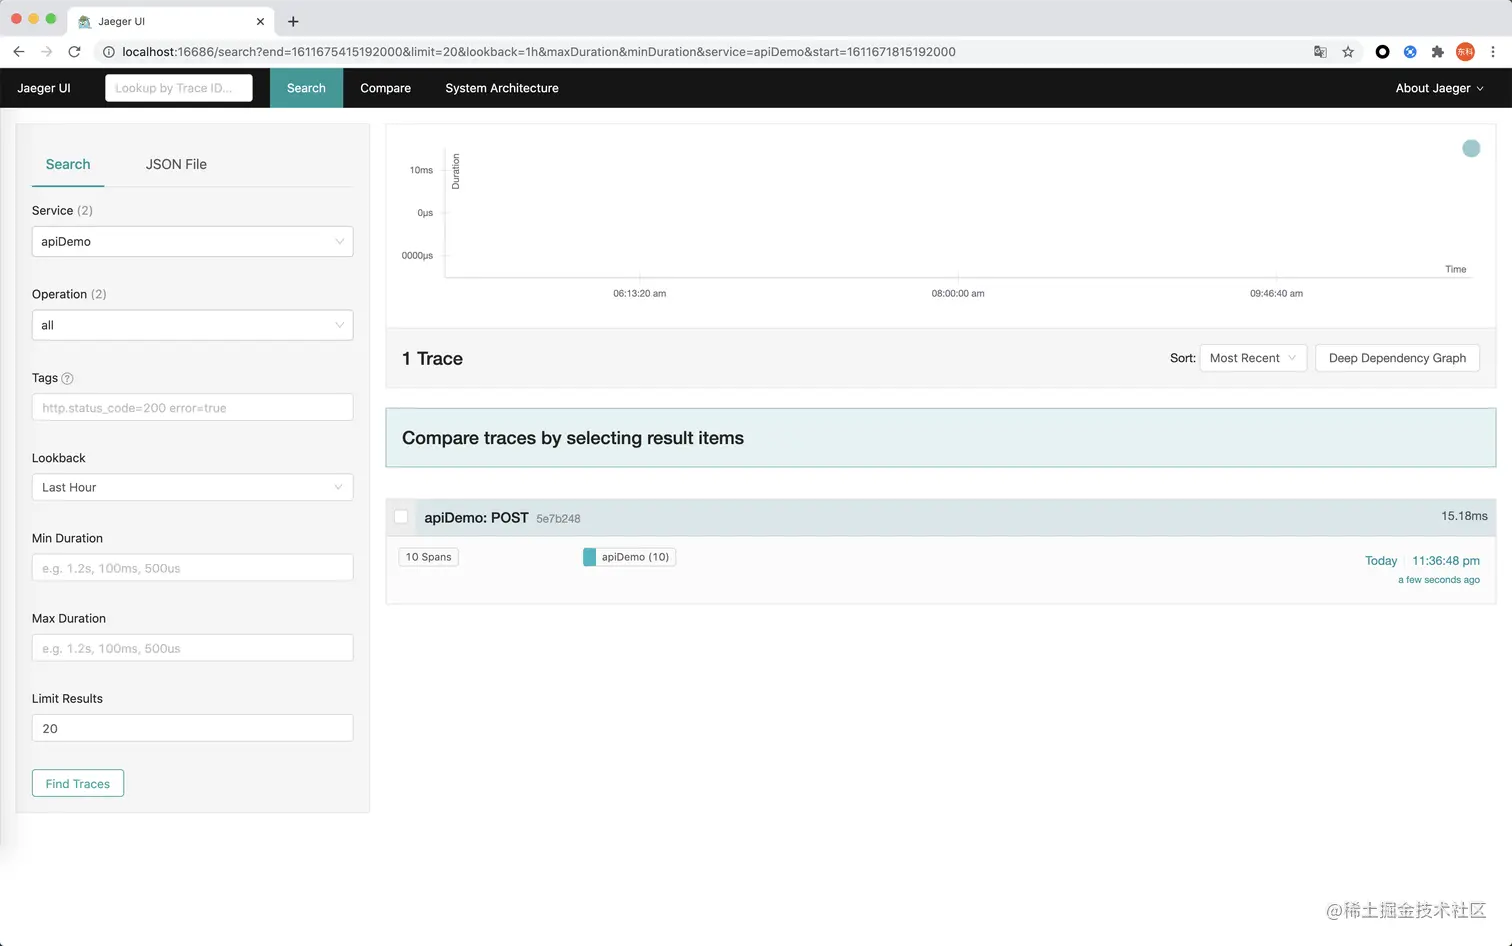Screen dimensions: 1512x946
Task: Focus the Min Duration input field
Action: click(192, 568)
